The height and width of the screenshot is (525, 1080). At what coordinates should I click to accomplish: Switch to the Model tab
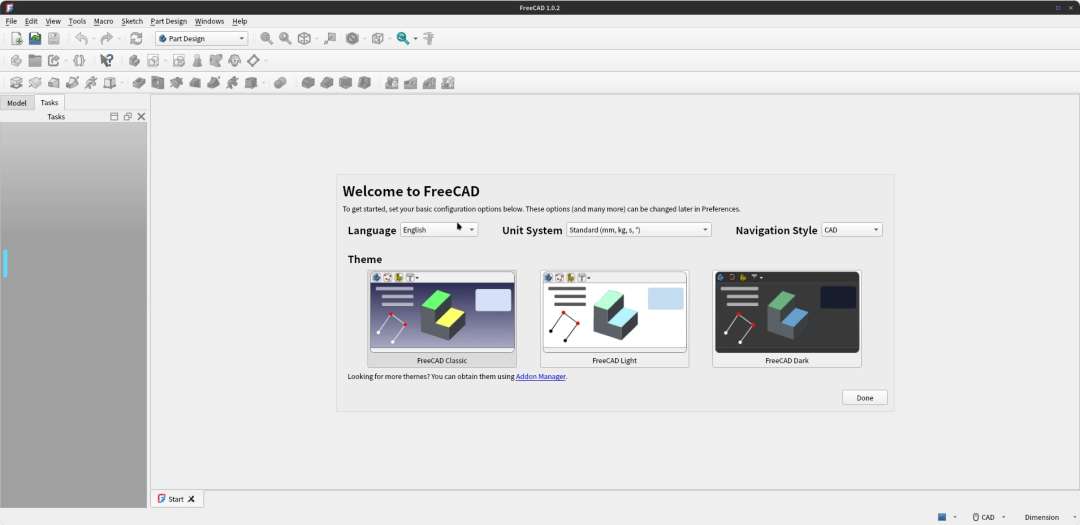click(x=17, y=103)
